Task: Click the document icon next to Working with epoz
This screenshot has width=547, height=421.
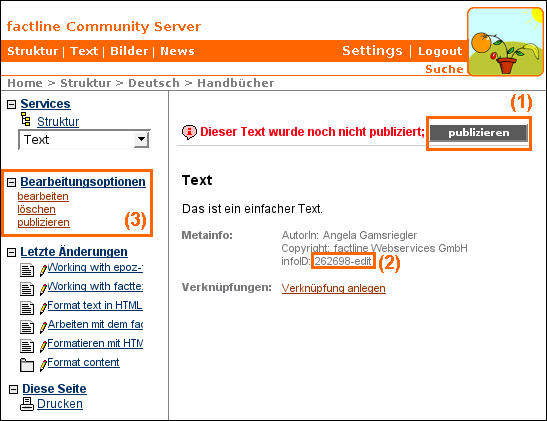Action: point(27,270)
